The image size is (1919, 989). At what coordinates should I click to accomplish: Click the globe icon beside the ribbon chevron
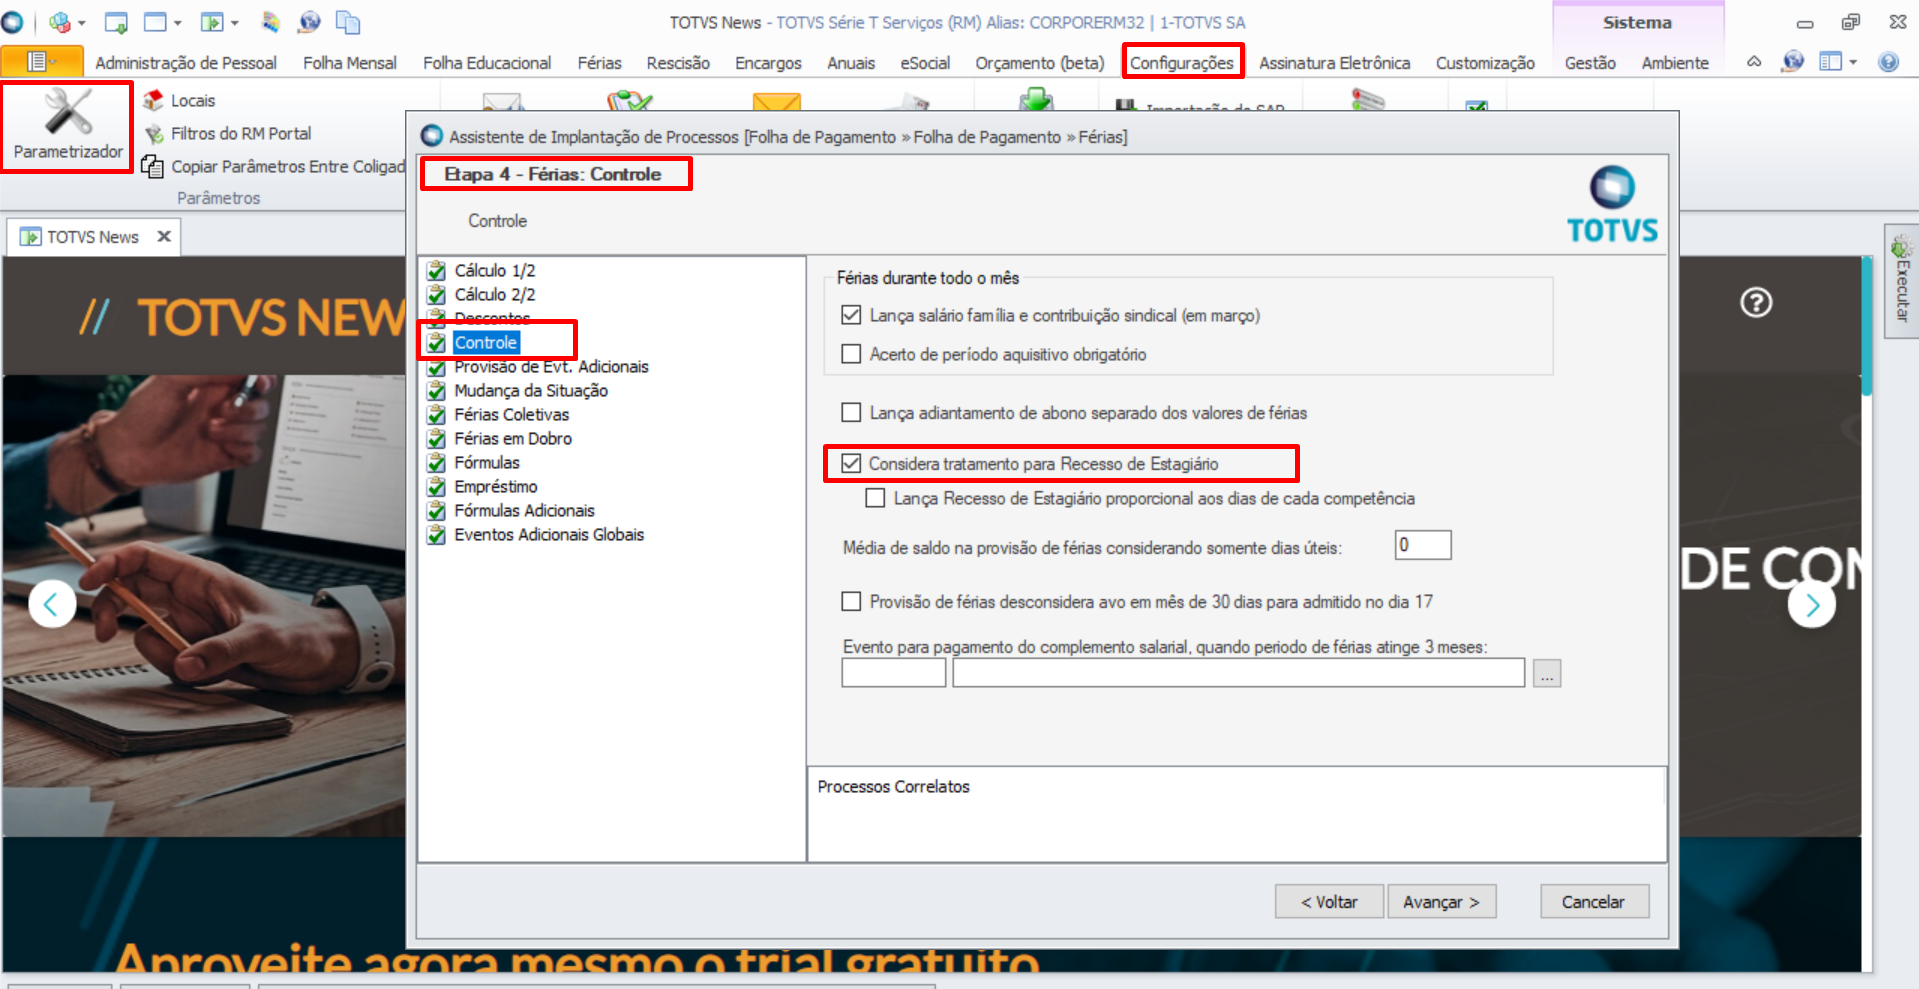point(1793,62)
